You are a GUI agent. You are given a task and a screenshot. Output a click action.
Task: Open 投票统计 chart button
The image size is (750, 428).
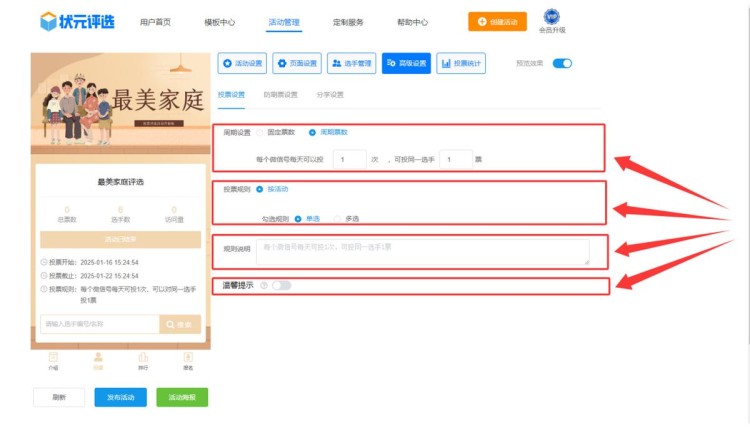pyautogui.click(x=461, y=63)
